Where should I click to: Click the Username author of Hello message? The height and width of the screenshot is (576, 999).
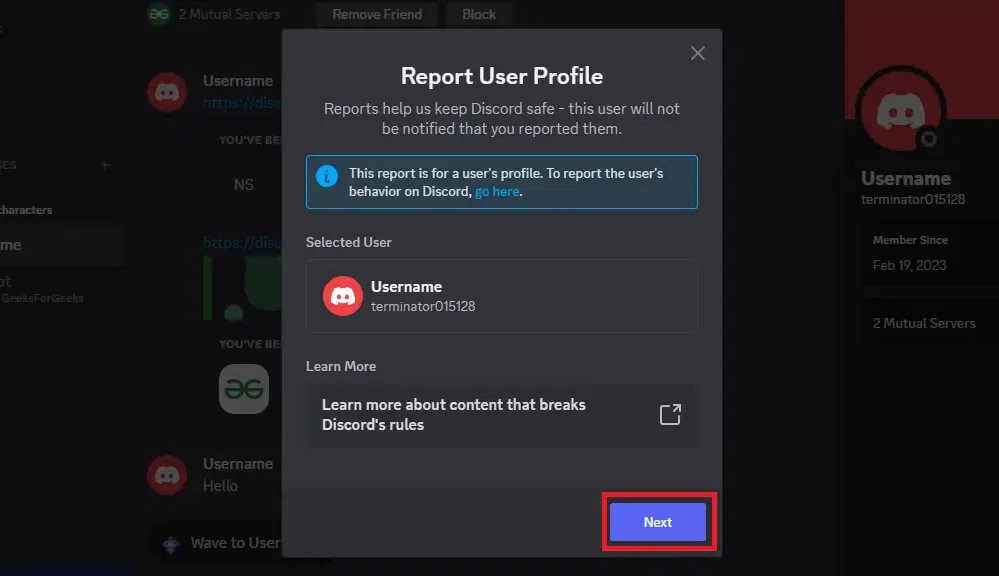pos(238,464)
